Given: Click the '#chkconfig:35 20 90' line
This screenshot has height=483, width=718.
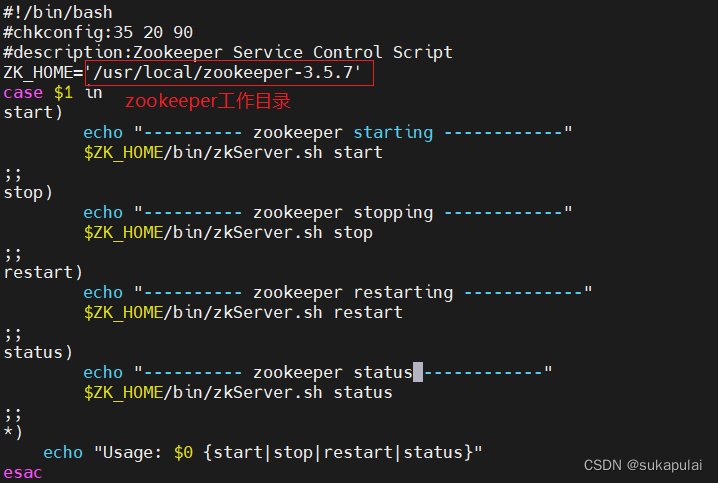Looking at the screenshot, I should 98,33.
